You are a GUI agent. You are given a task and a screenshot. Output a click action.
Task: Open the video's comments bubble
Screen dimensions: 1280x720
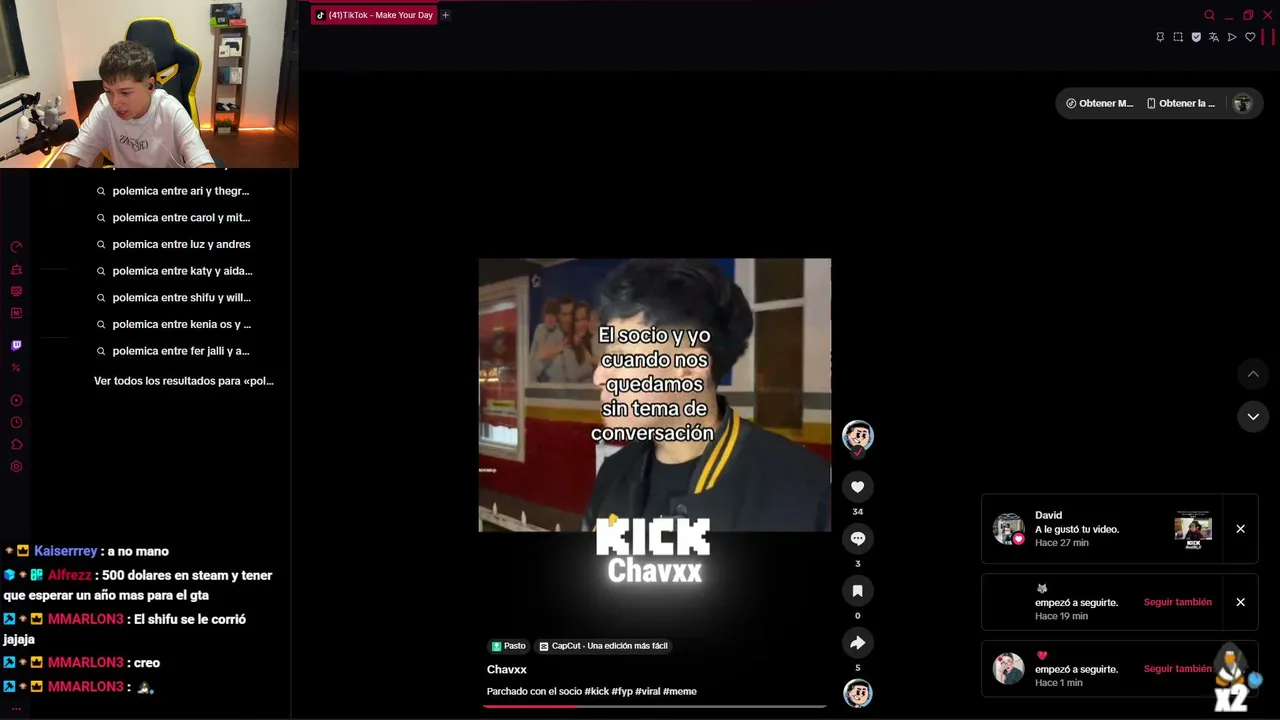(x=857, y=539)
